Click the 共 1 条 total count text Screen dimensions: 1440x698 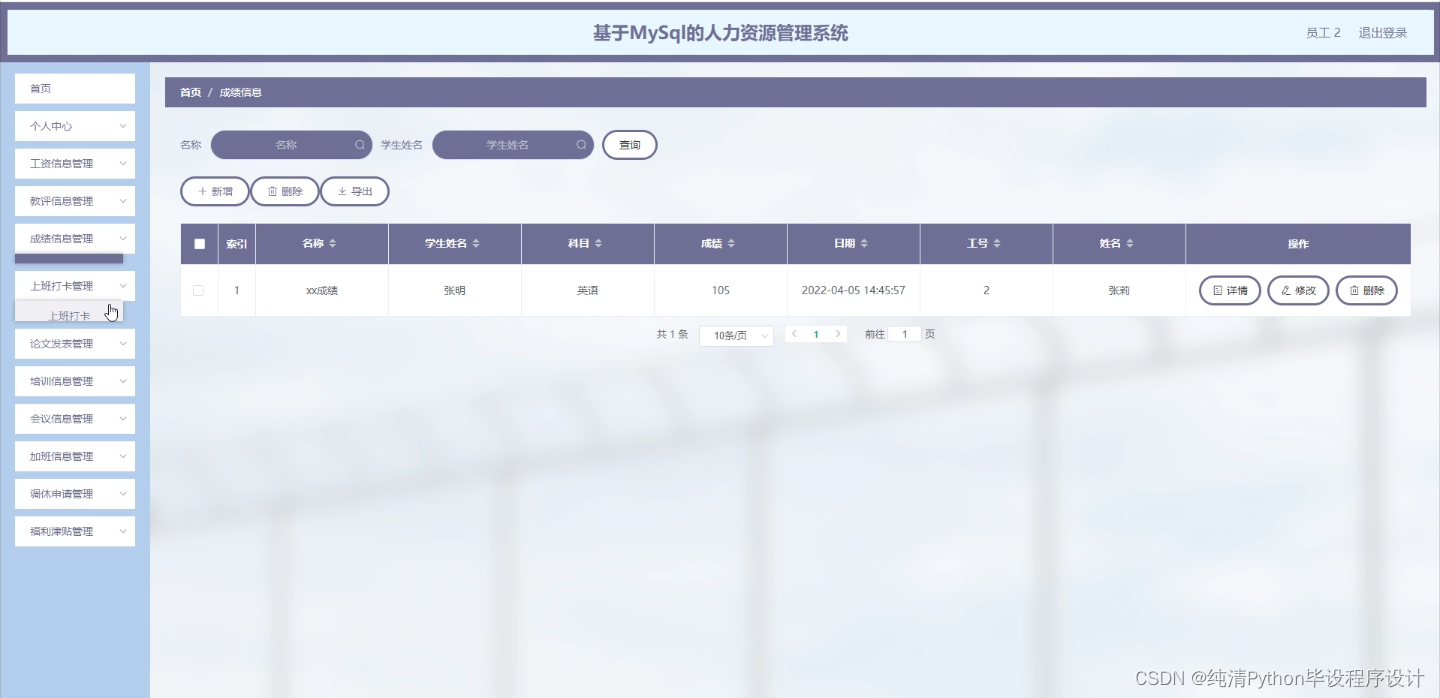[672, 334]
